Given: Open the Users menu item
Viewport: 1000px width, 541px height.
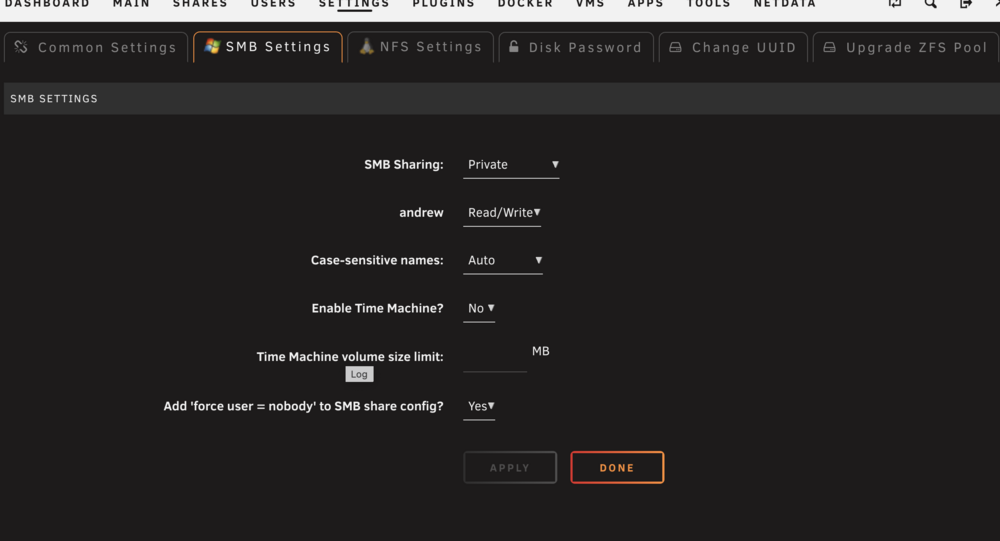Looking at the screenshot, I should pyautogui.click(x=273, y=4).
